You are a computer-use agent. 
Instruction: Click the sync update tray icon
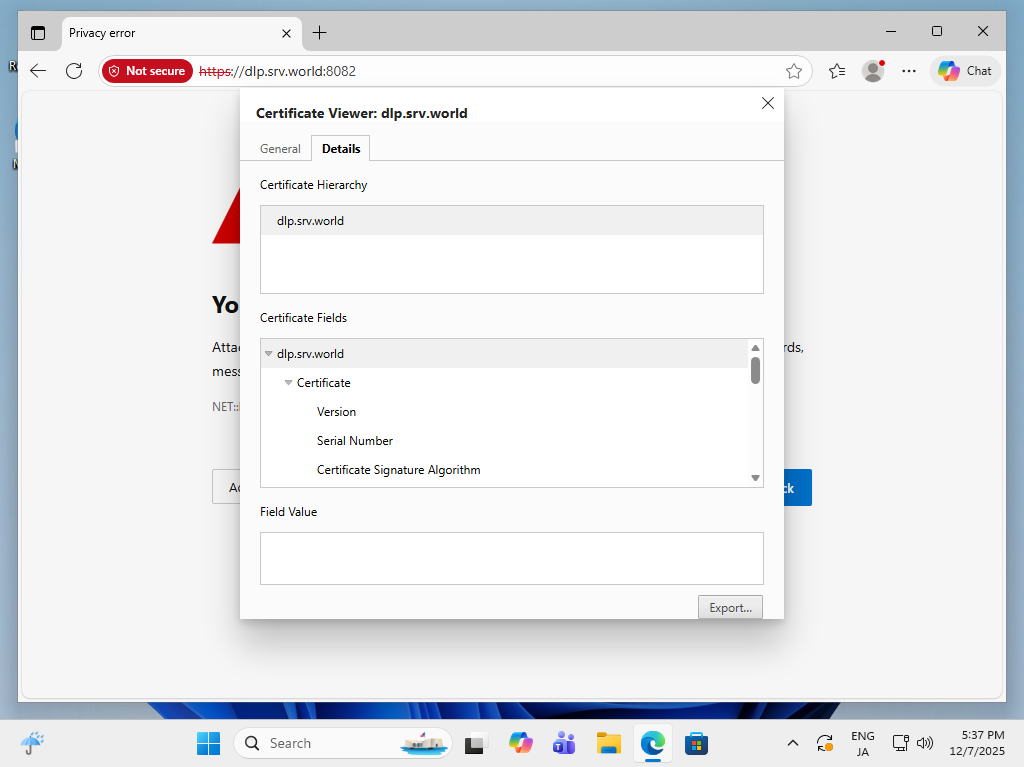(824, 743)
